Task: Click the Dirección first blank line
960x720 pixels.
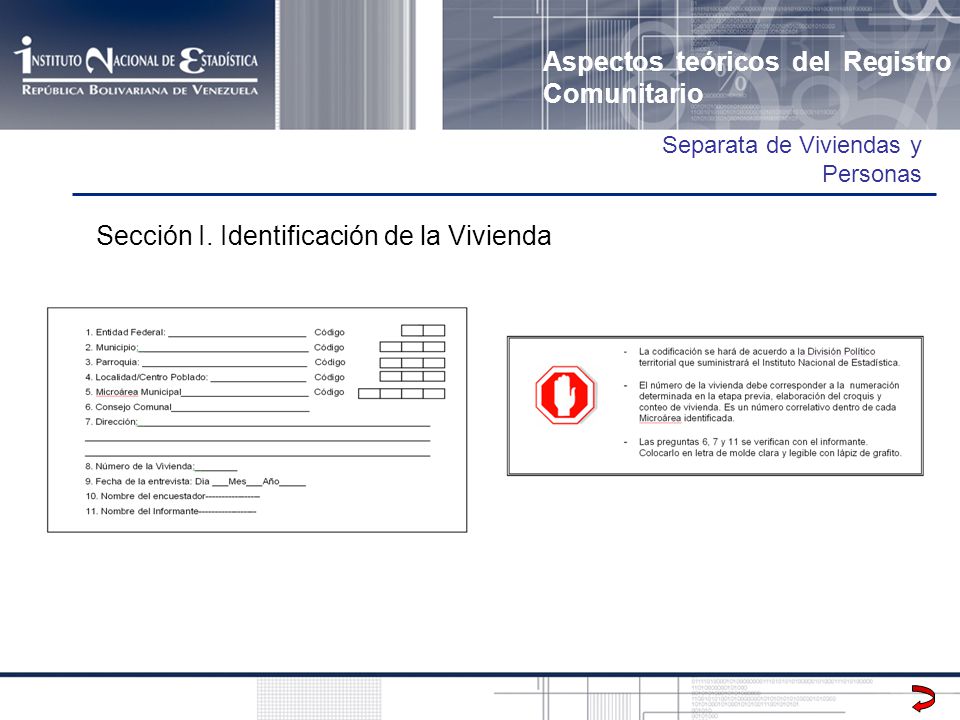Action: tap(284, 422)
